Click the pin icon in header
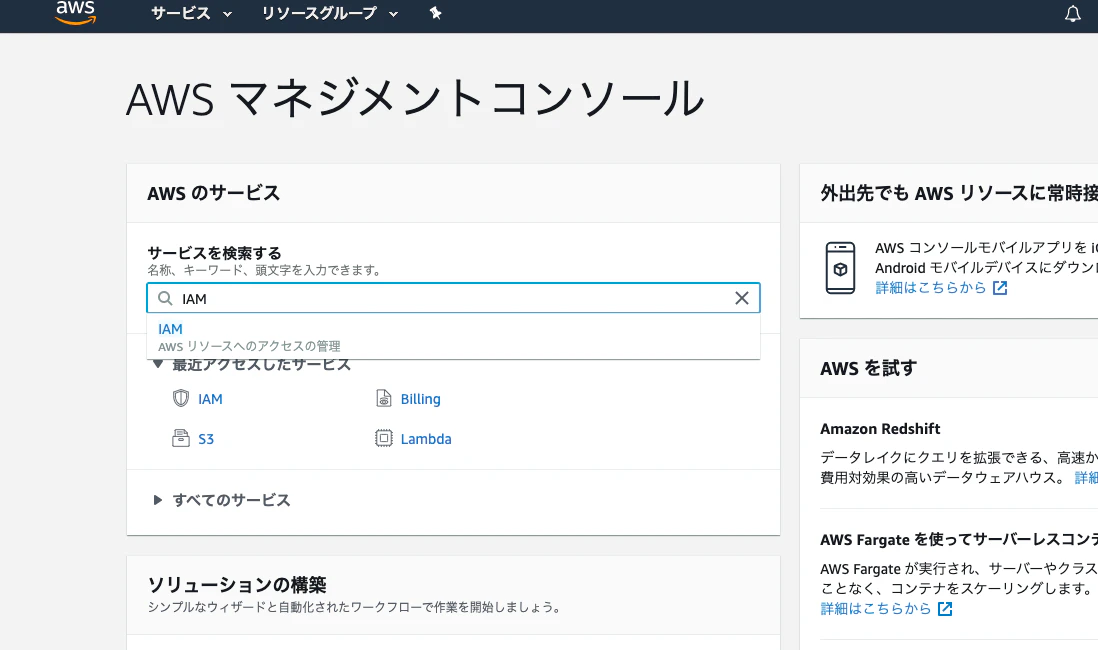This screenshot has width=1098, height=650. 436,13
